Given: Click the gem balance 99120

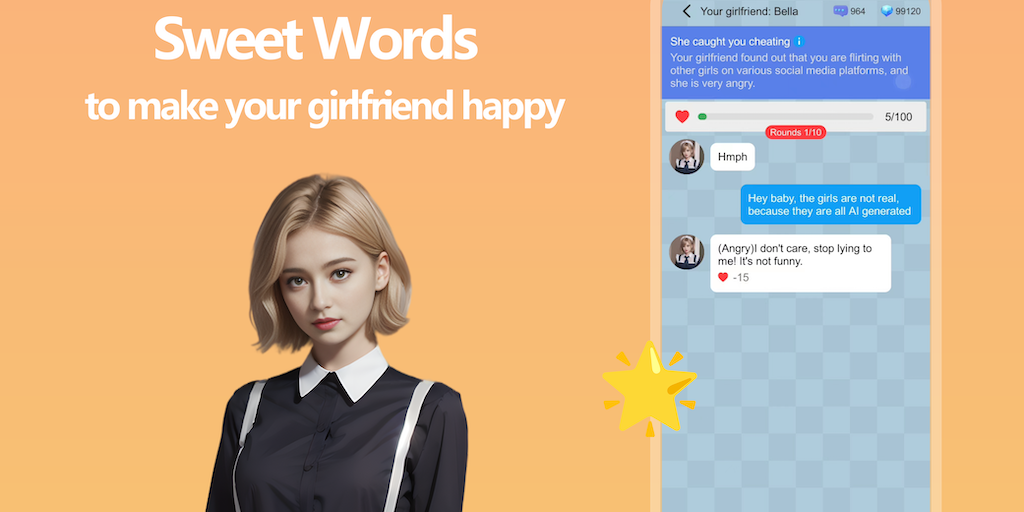Looking at the screenshot, I should pyautogui.click(x=908, y=11).
